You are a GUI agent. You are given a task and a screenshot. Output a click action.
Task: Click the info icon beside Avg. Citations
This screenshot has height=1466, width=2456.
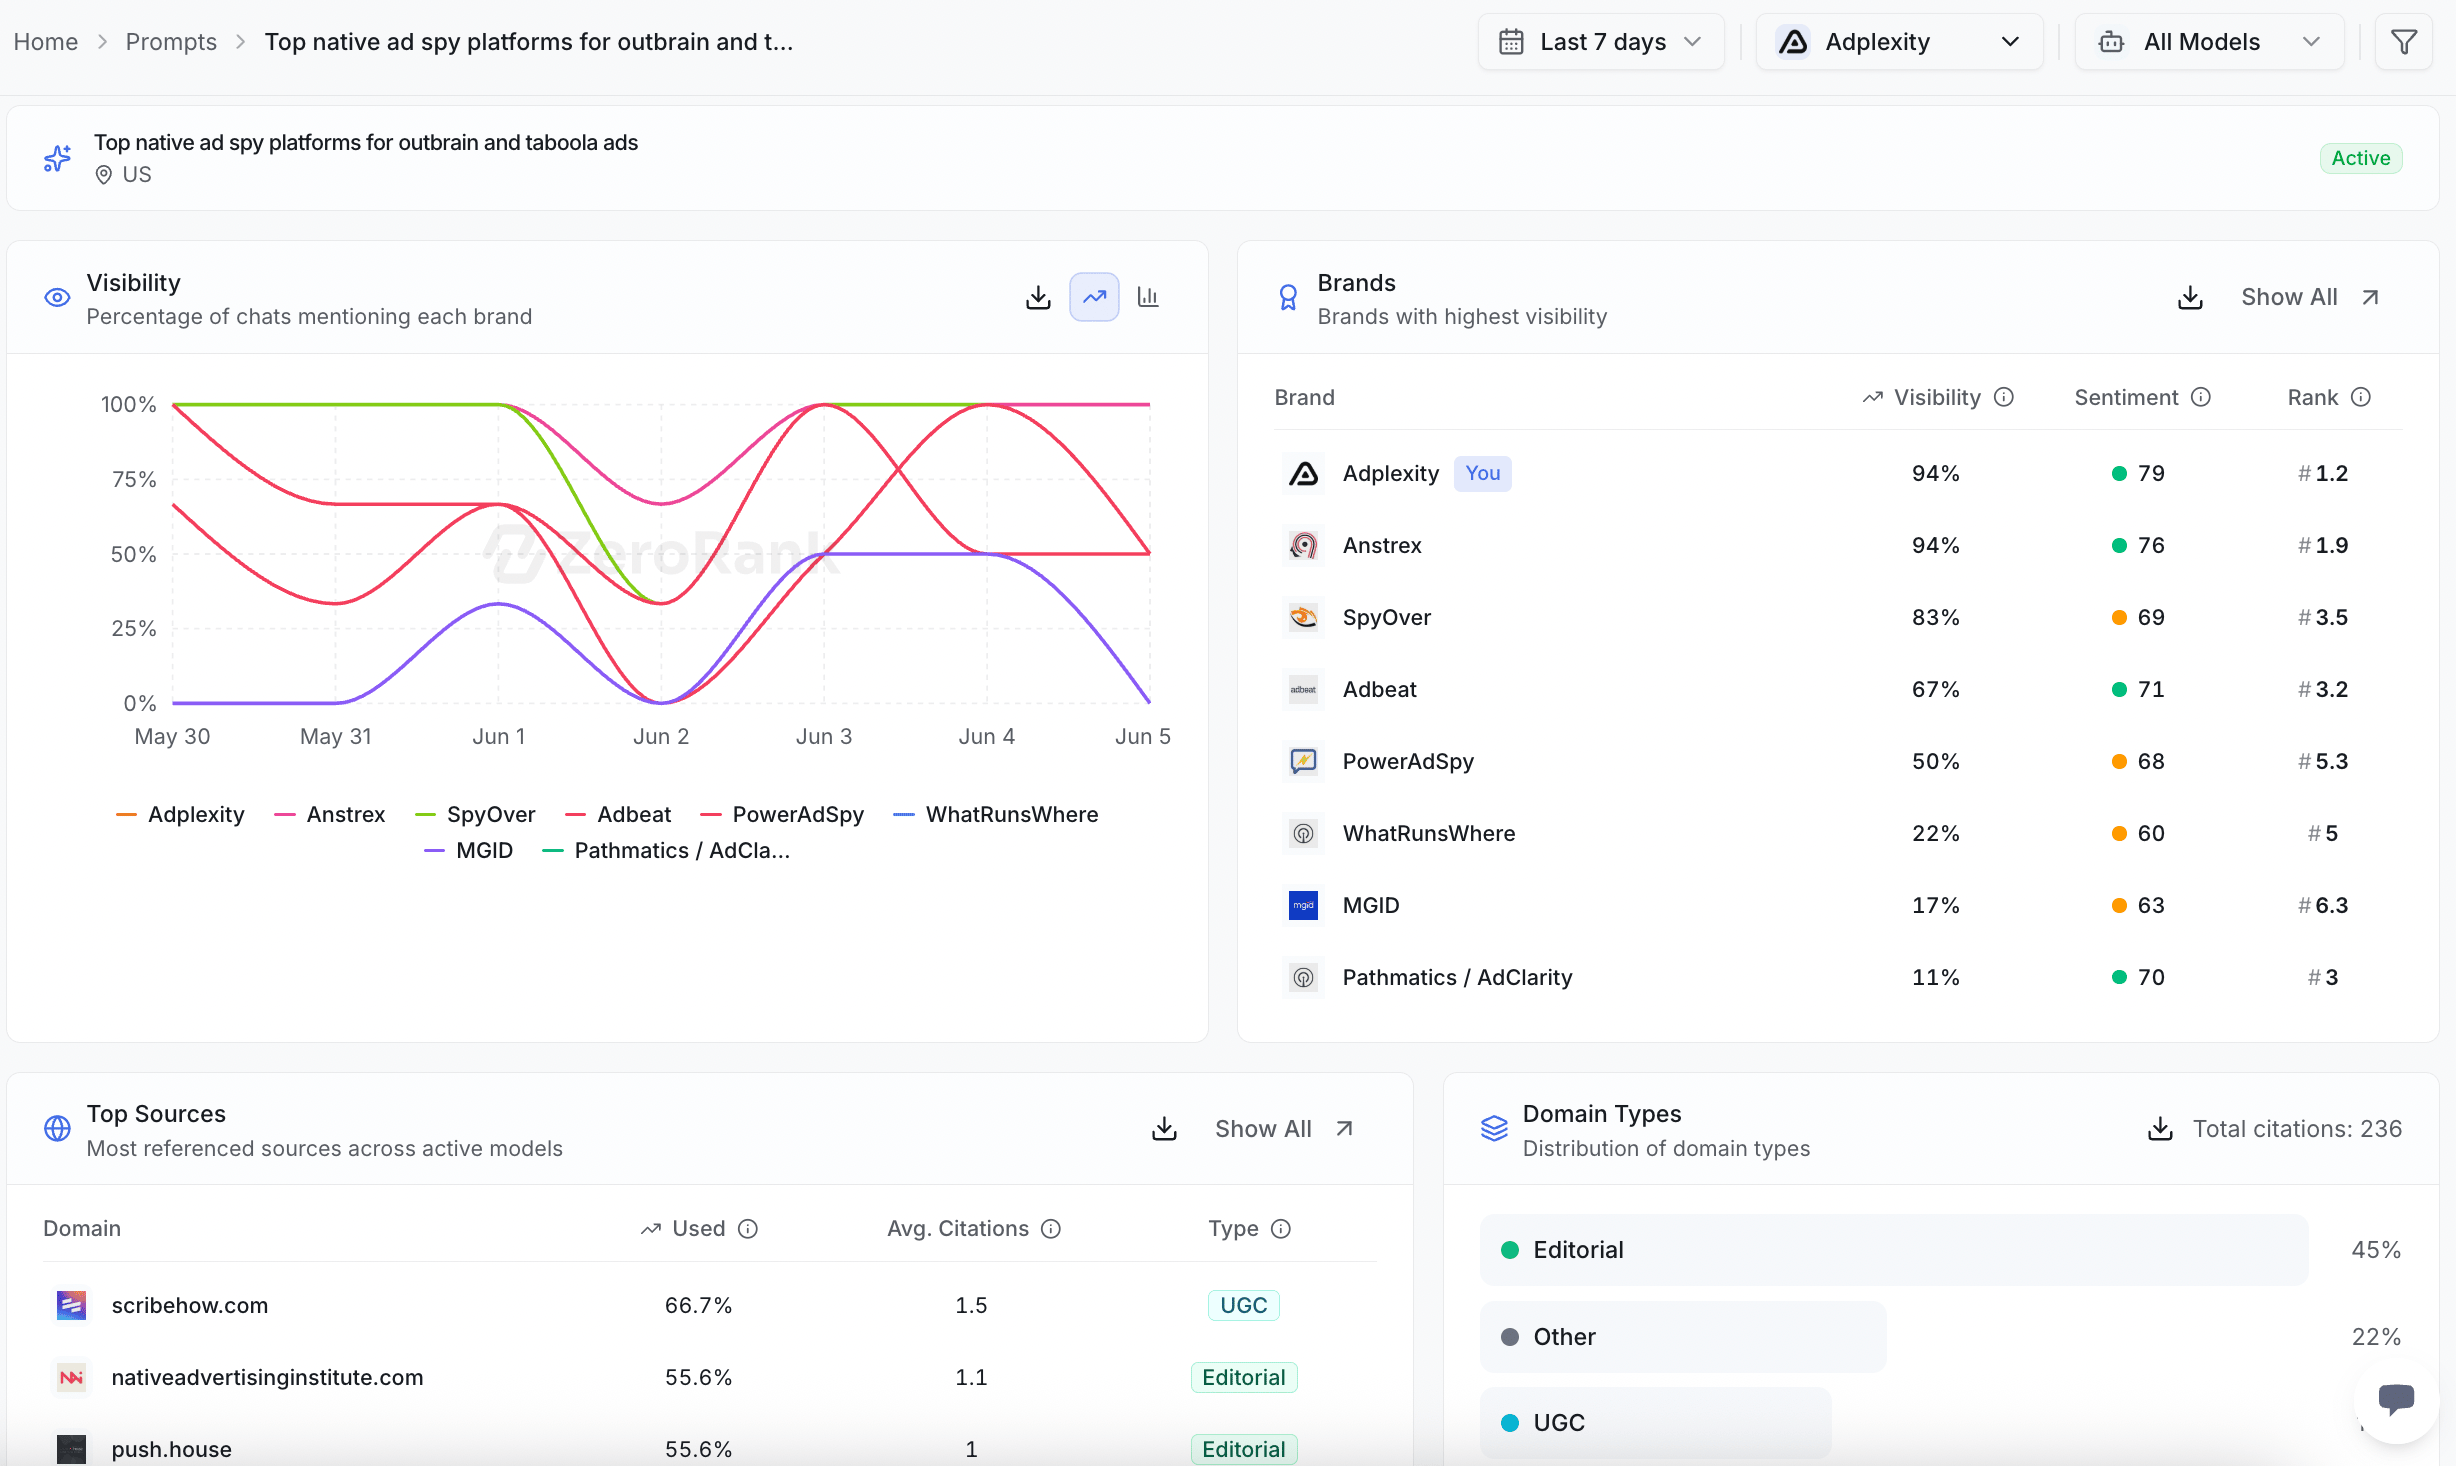1051,1229
